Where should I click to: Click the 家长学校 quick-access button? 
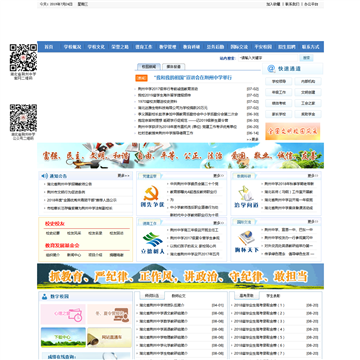tap(278, 114)
